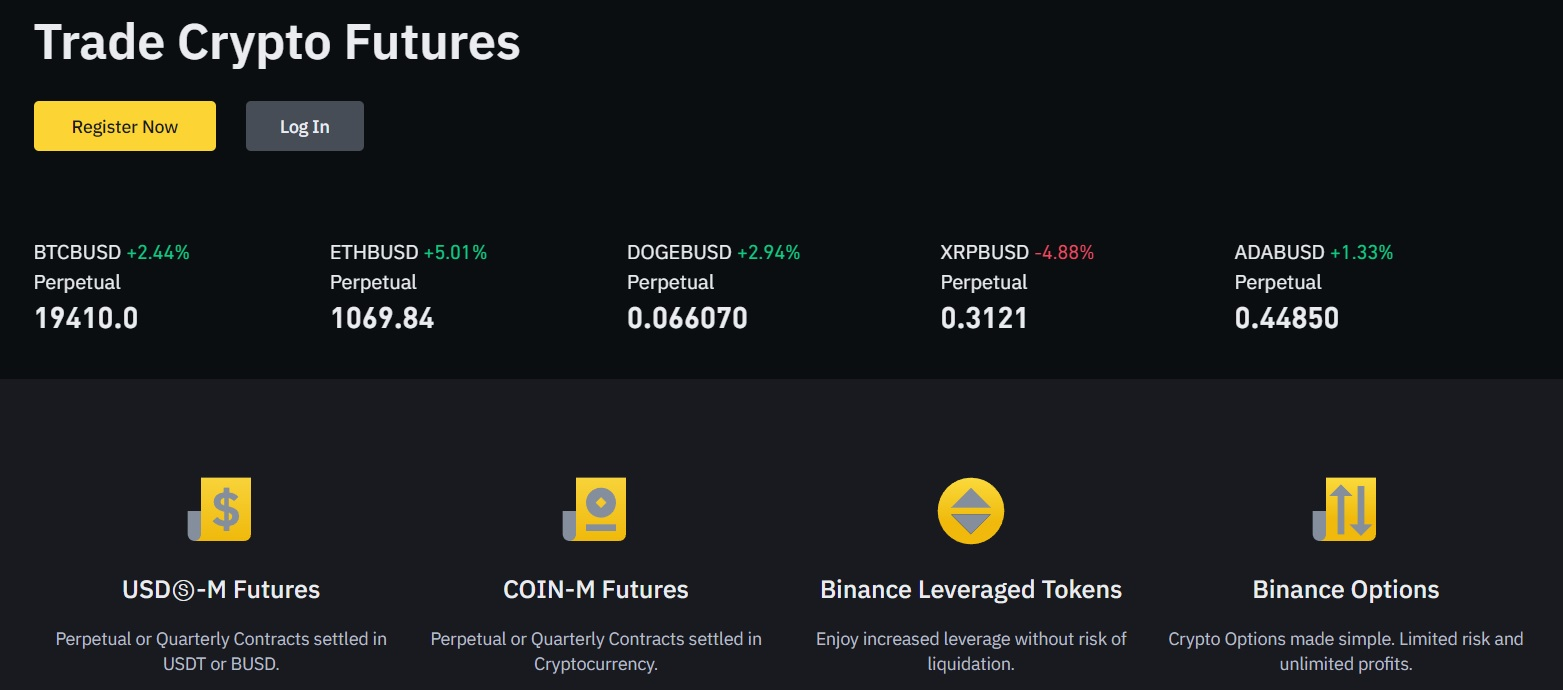This screenshot has width=1563, height=690.
Task: Open the COIN-M Futures coin icon
Action: tap(595, 510)
